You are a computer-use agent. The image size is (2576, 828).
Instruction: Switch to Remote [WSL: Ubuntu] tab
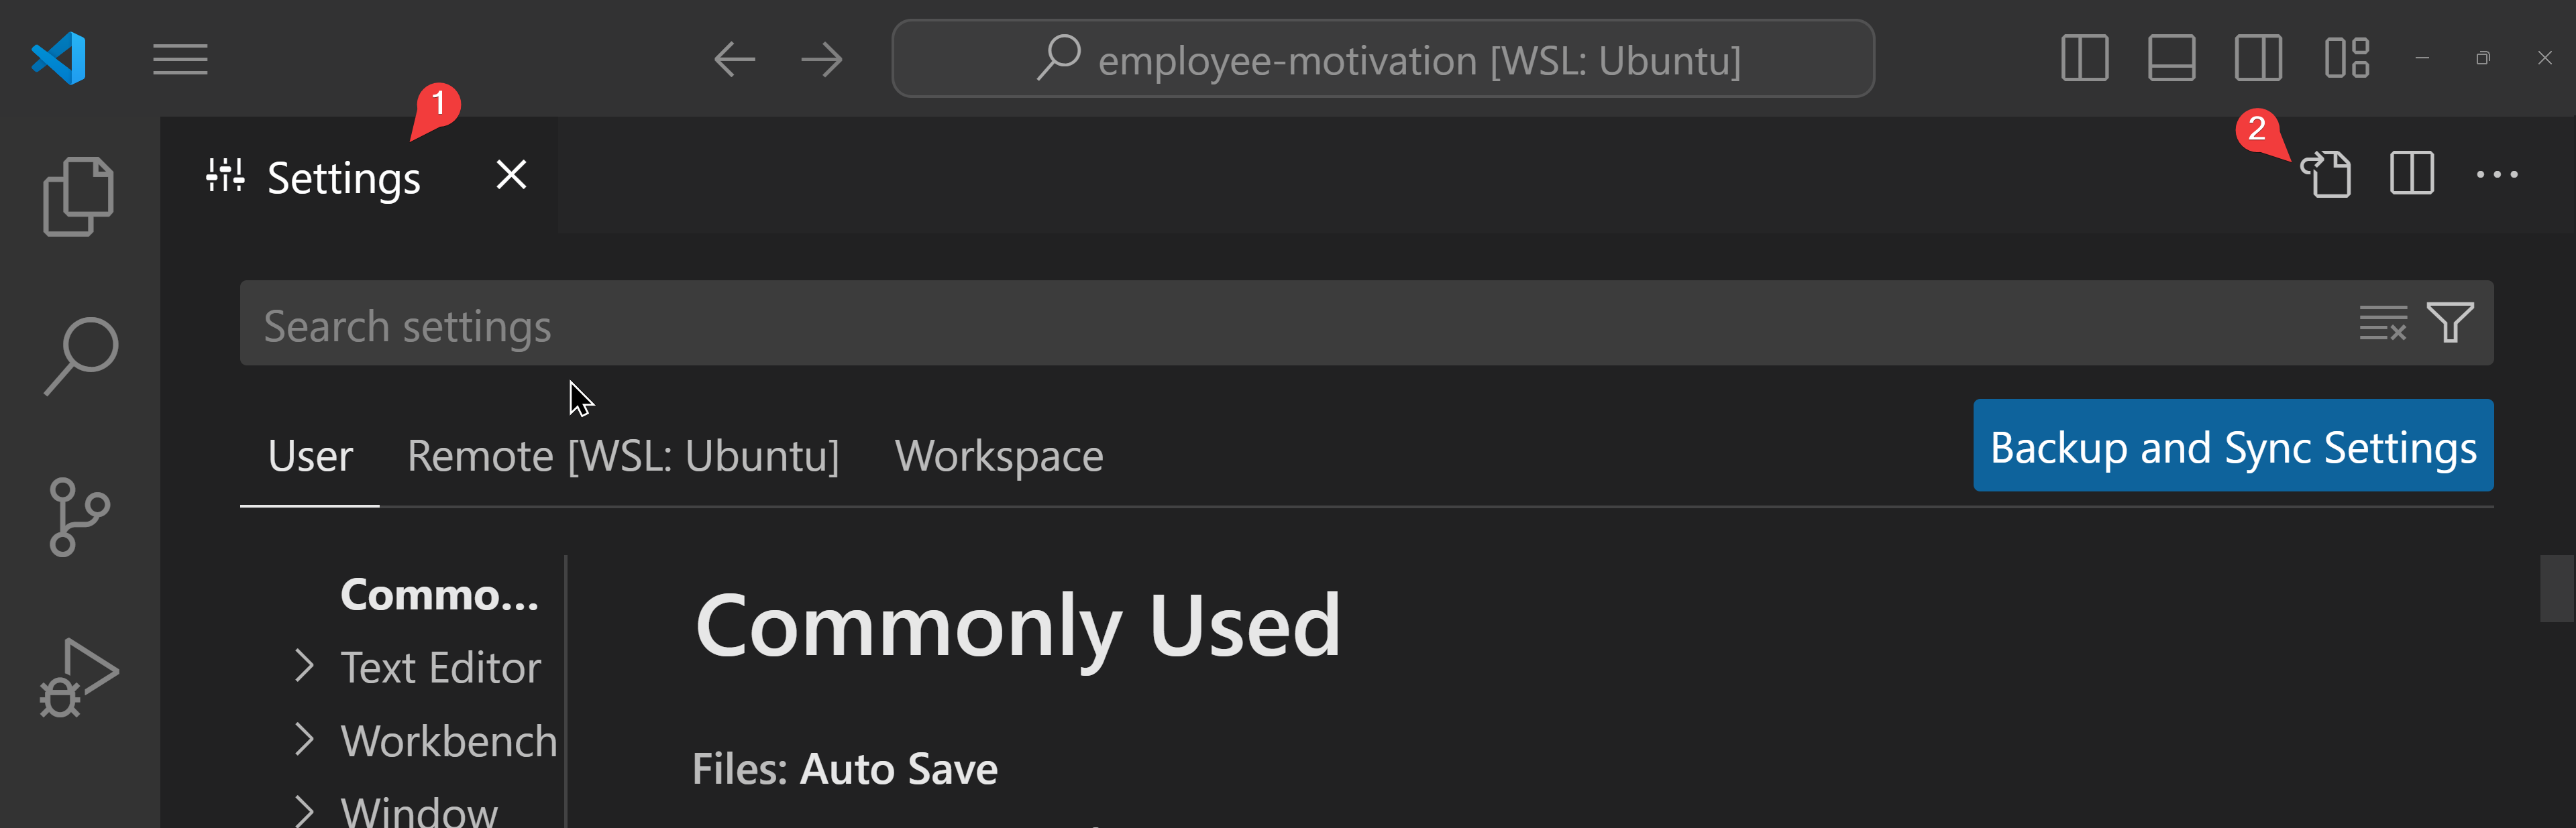click(x=625, y=457)
